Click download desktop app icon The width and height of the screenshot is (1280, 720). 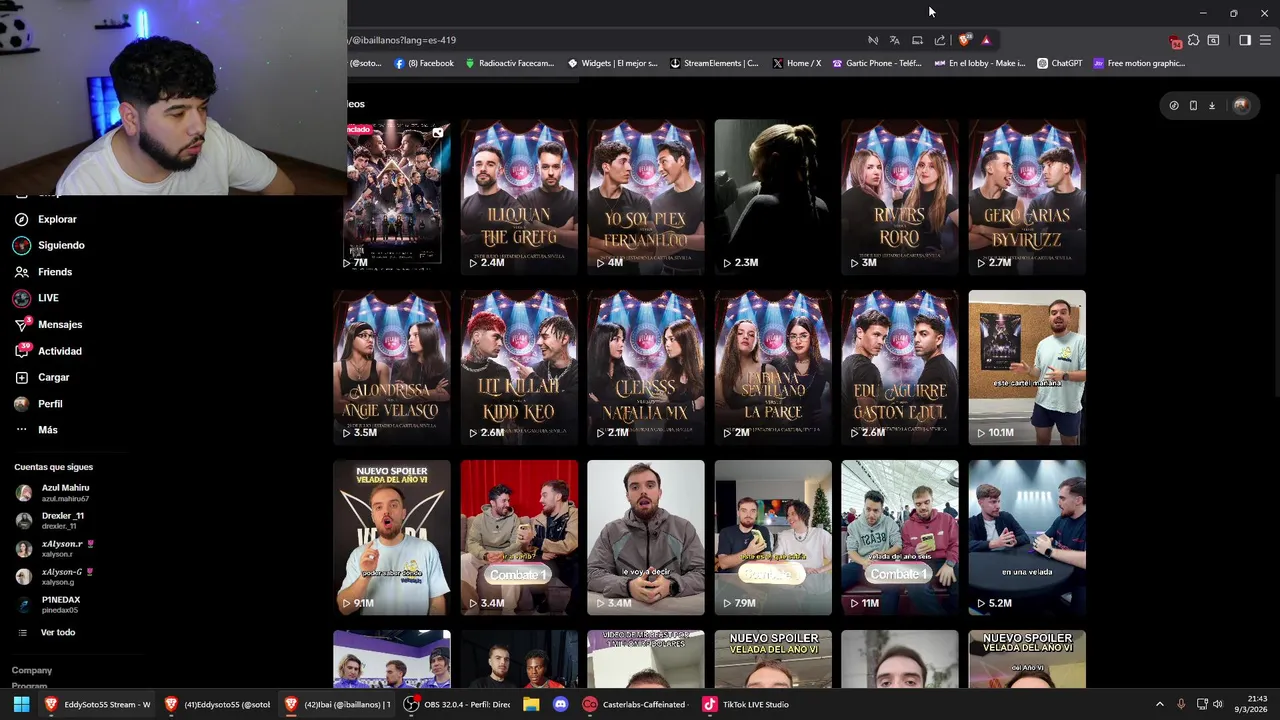pyautogui.click(x=1212, y=105)
